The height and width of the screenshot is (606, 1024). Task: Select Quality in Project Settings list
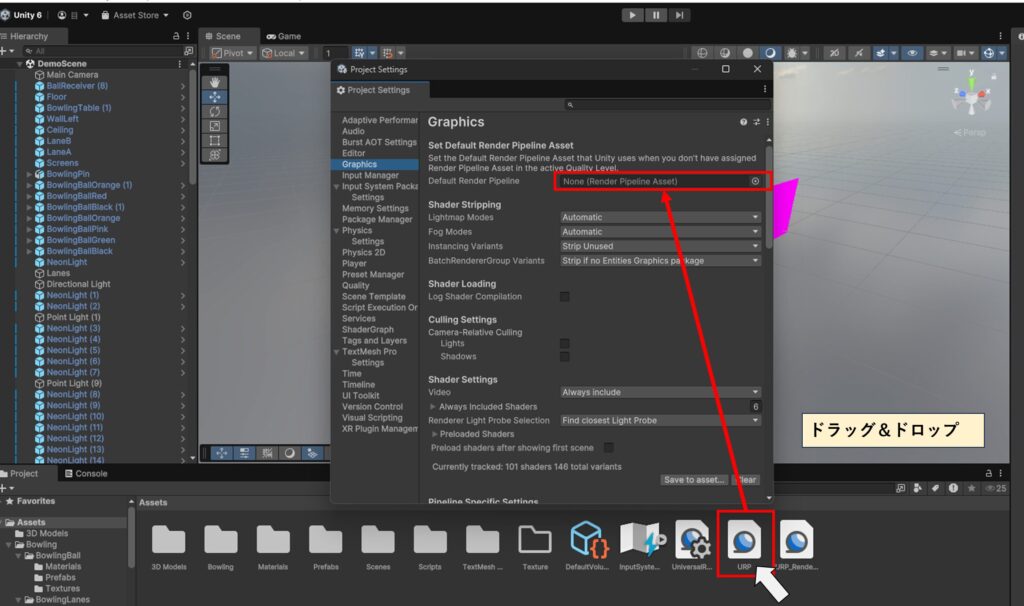355,285
